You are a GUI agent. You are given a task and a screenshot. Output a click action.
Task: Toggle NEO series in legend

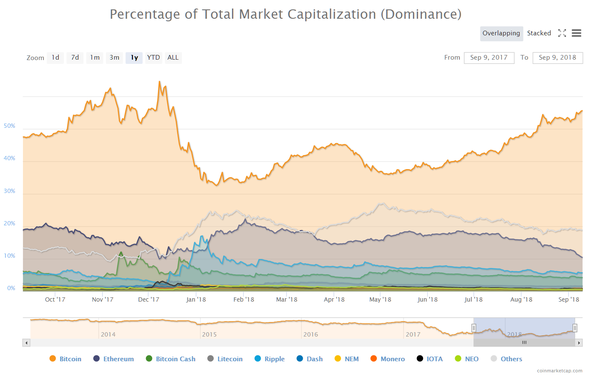pos(466,359)
